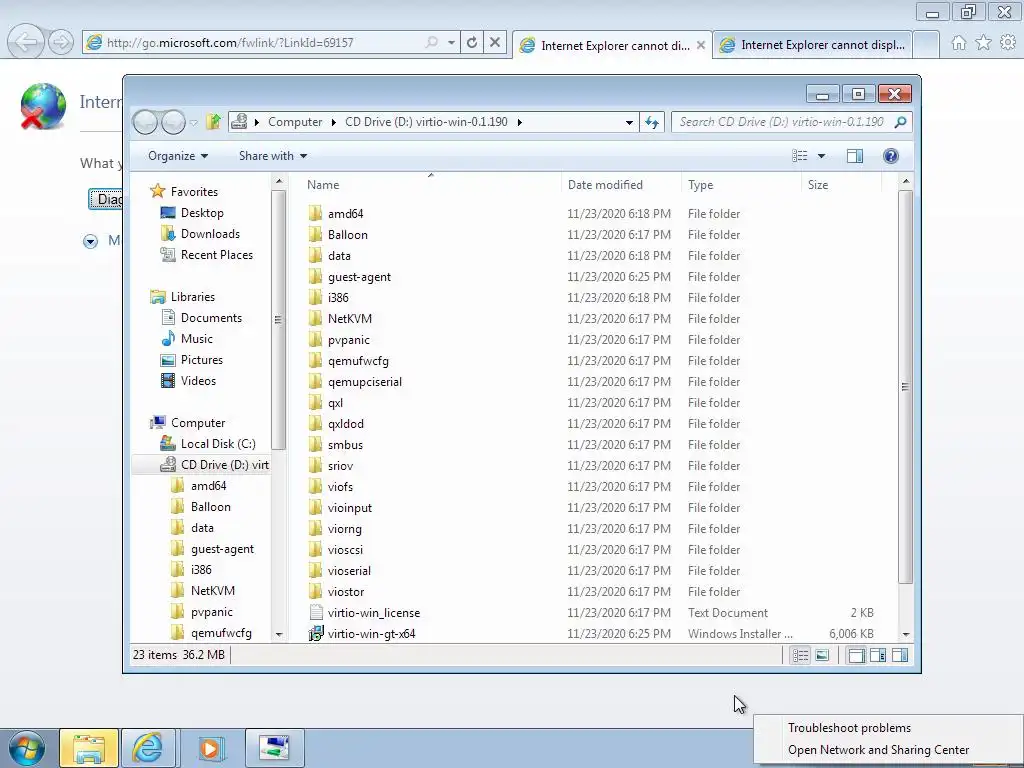Click Computer in the Explorer breadcrumb
The height and width of the screenshot is (768, 1024).
coord(295,122)
